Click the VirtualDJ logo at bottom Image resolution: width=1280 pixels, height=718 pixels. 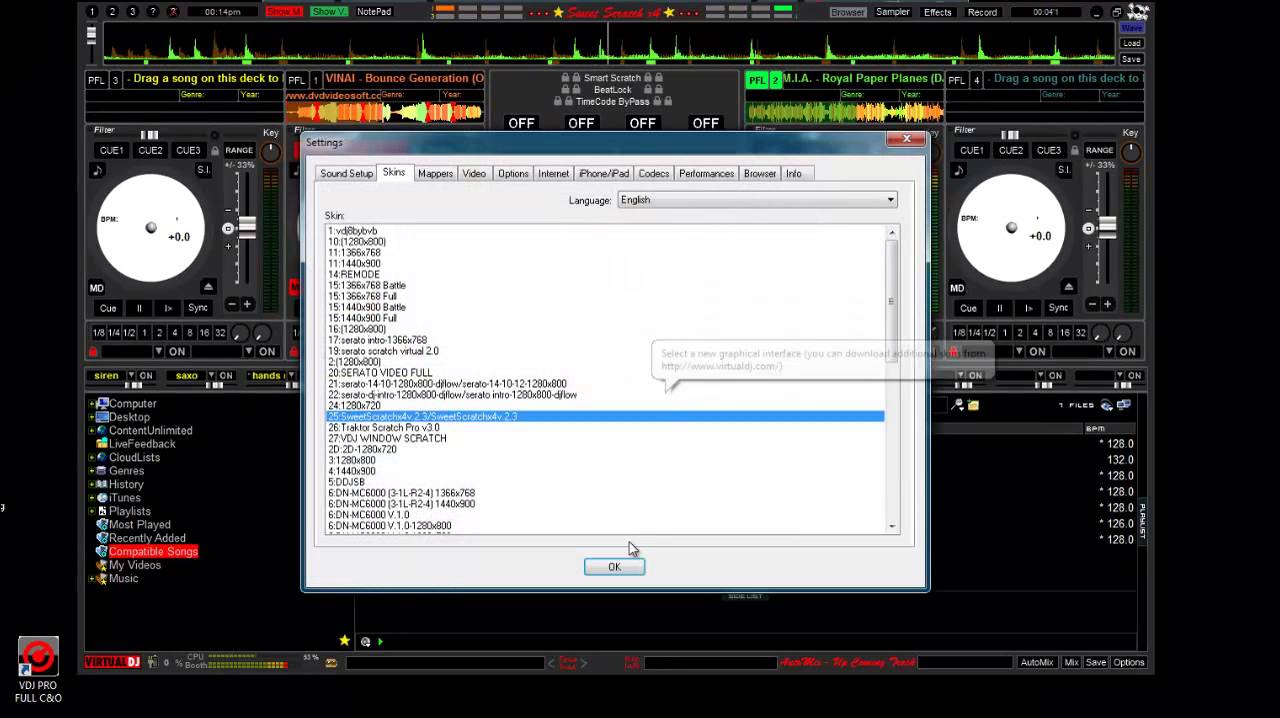(x=113, y=662)
